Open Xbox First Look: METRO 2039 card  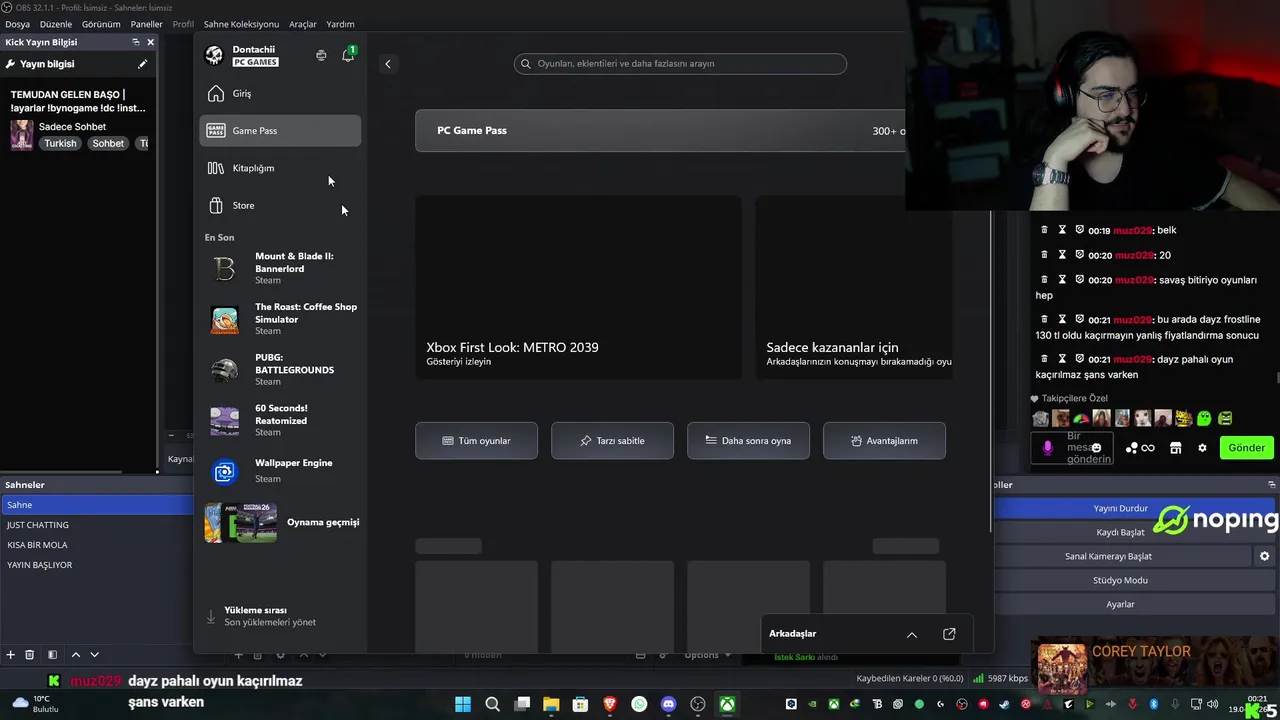coord(578,288)
